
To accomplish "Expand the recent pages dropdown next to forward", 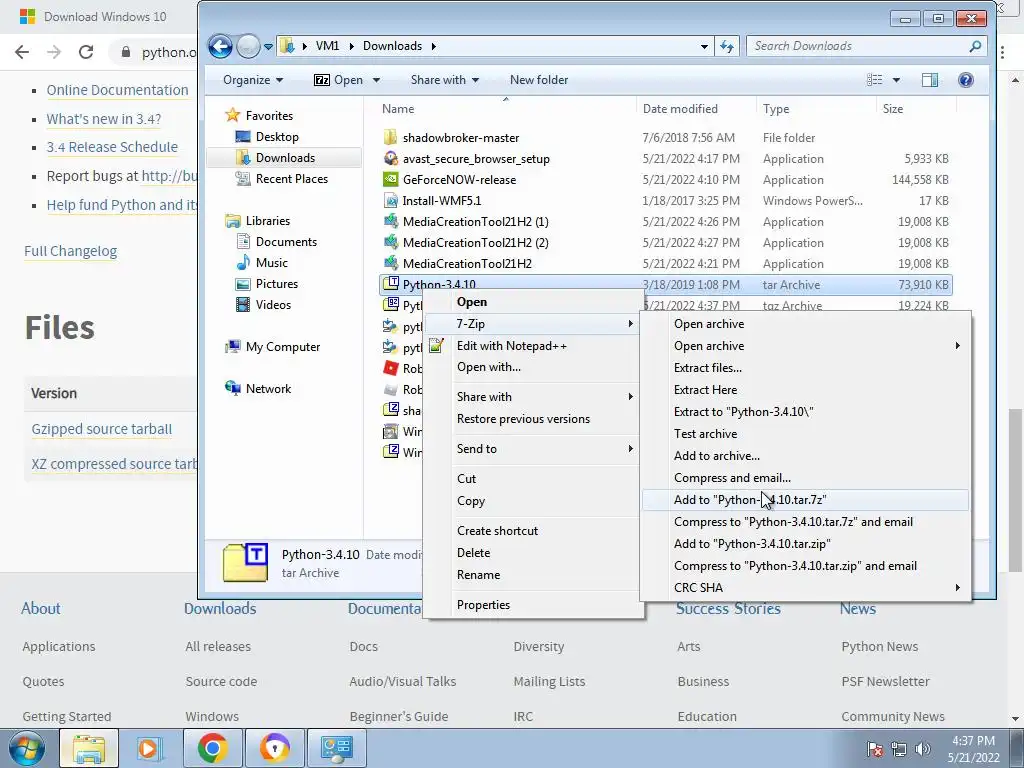I will [268, 46].
